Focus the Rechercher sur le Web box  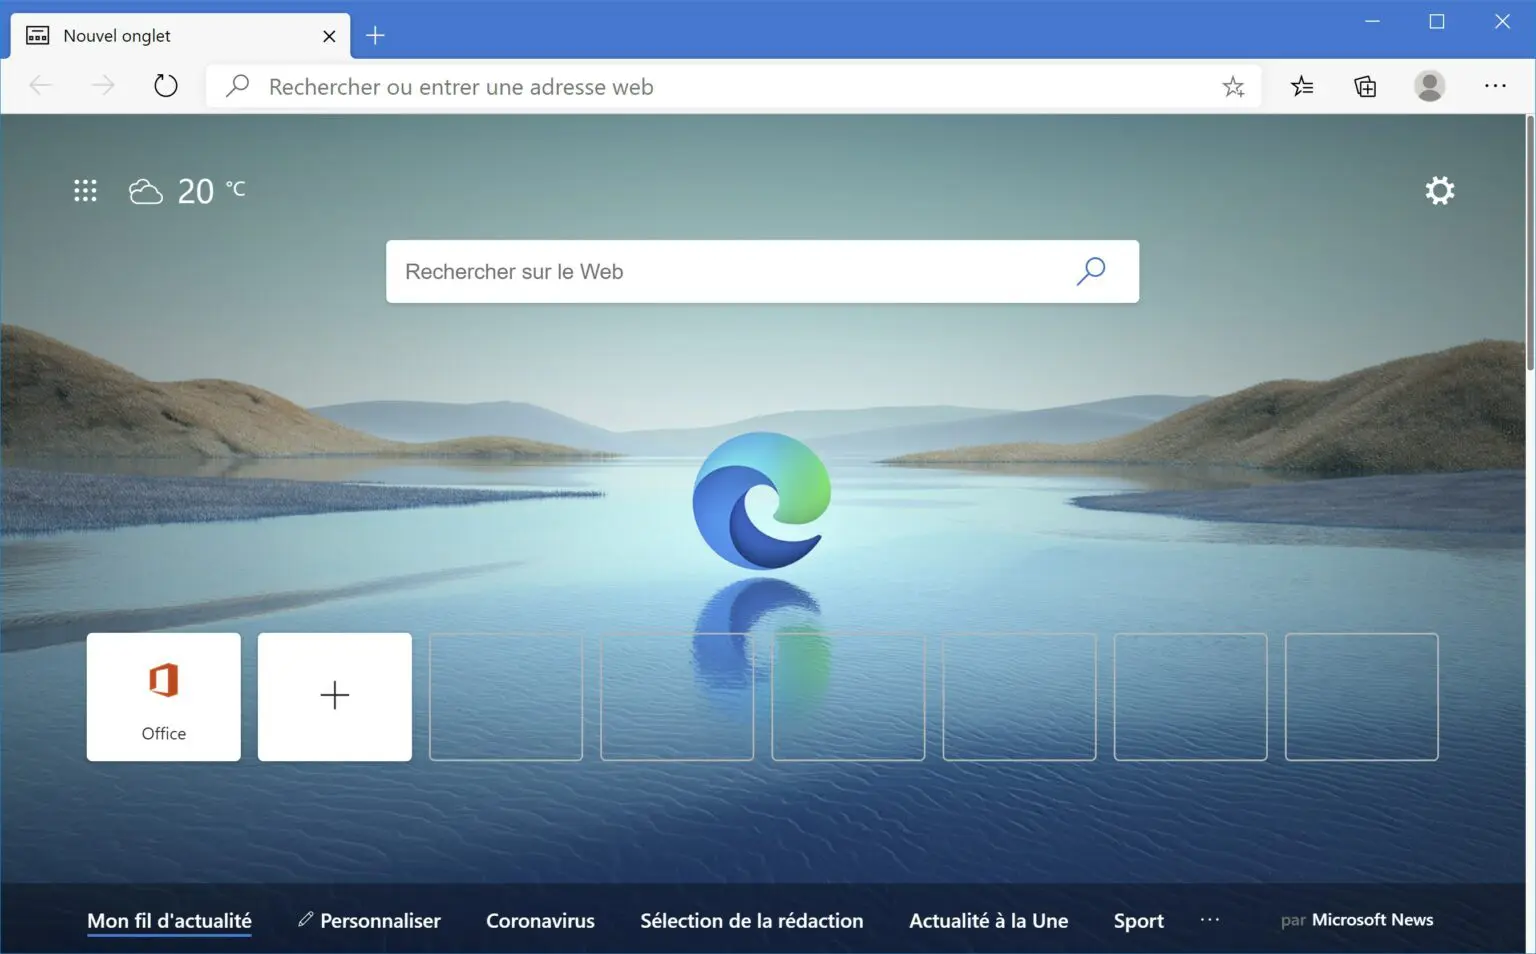[720, 271]
